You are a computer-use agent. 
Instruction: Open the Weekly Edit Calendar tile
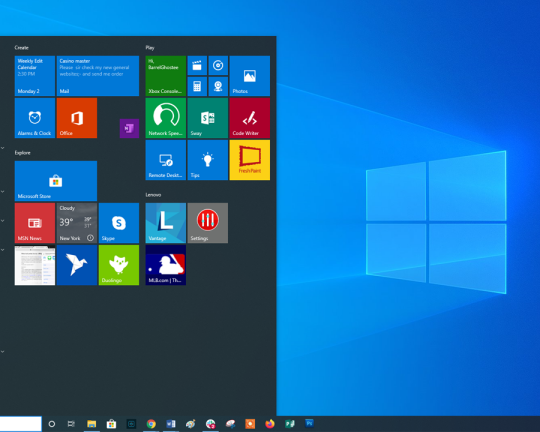point(35,76)
